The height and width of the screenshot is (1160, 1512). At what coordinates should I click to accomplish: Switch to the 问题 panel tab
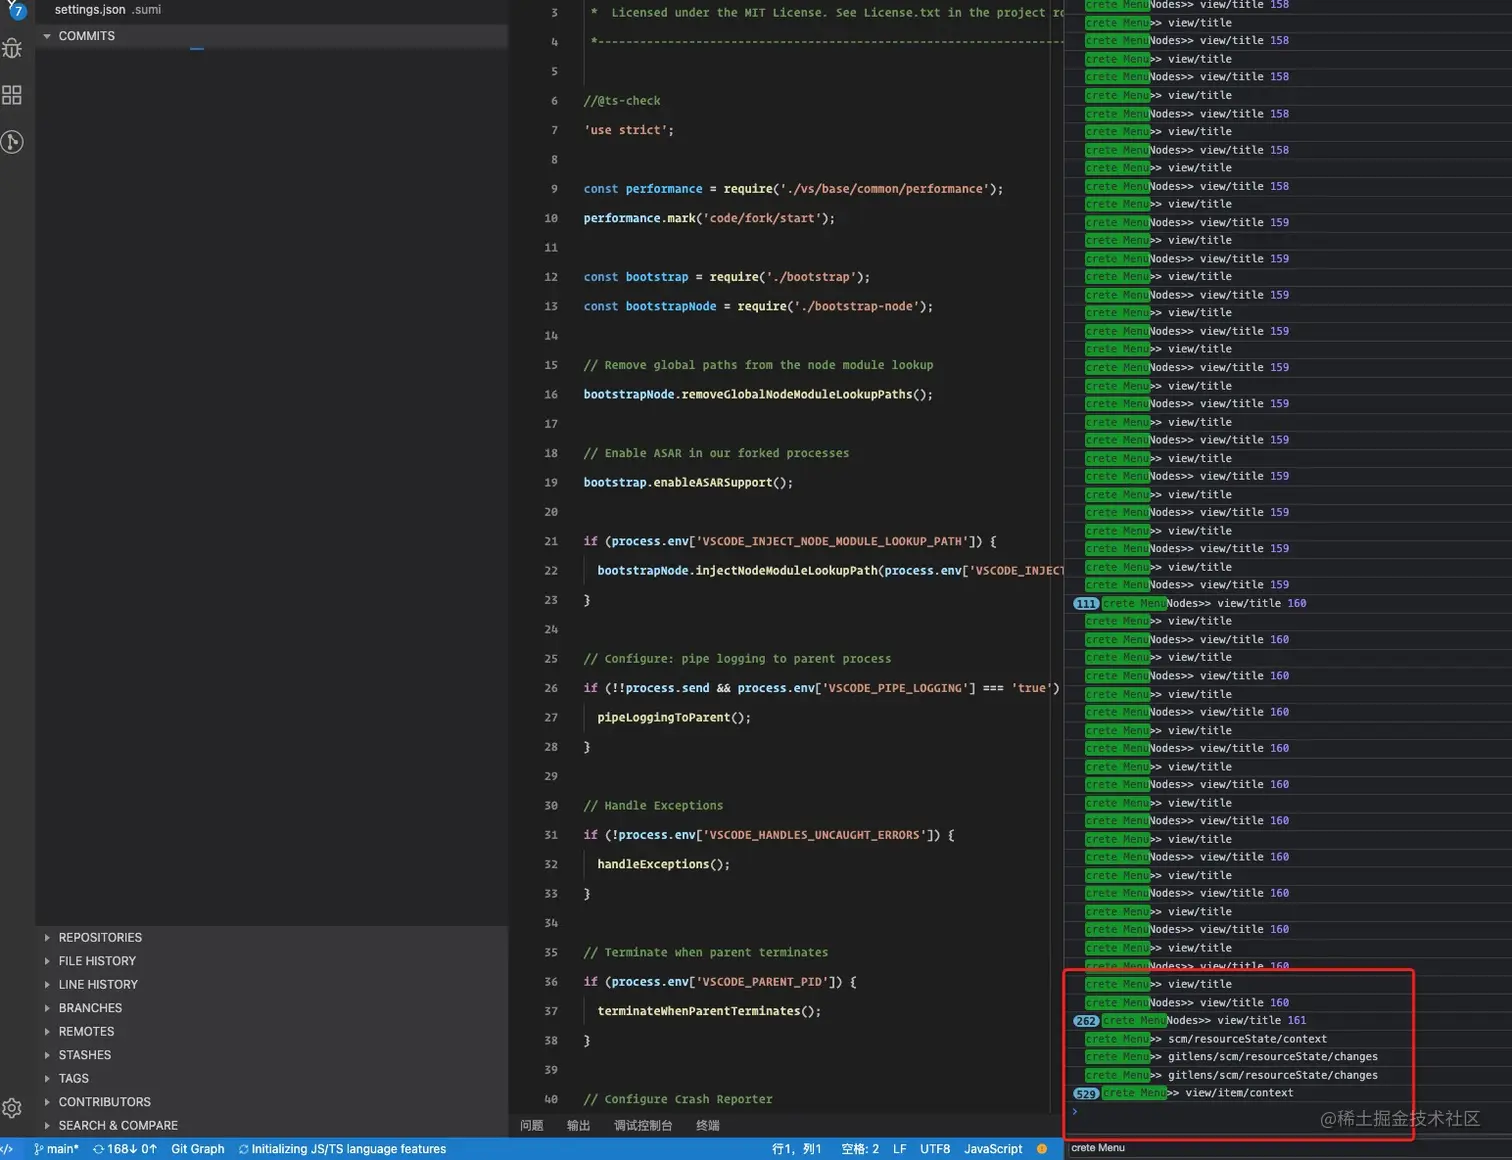click(x=532, y=1126)
